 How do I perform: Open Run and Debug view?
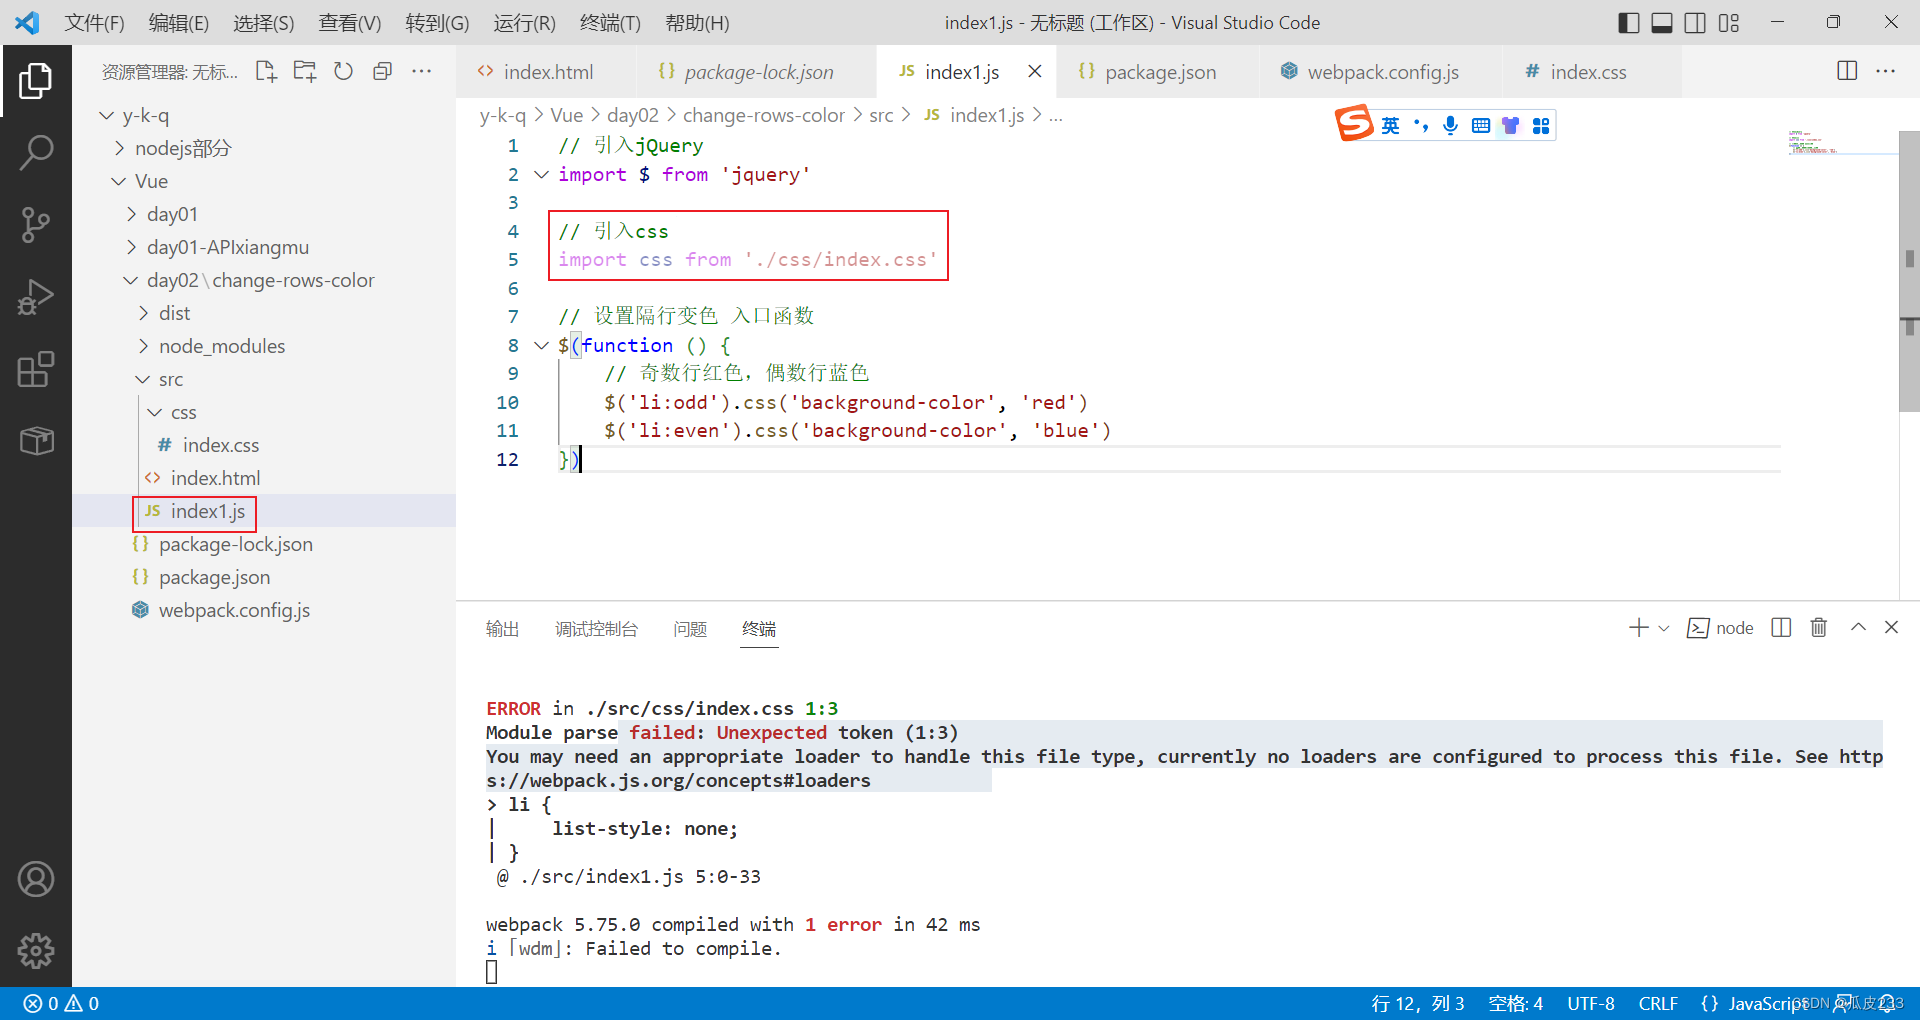click(36, 297)
